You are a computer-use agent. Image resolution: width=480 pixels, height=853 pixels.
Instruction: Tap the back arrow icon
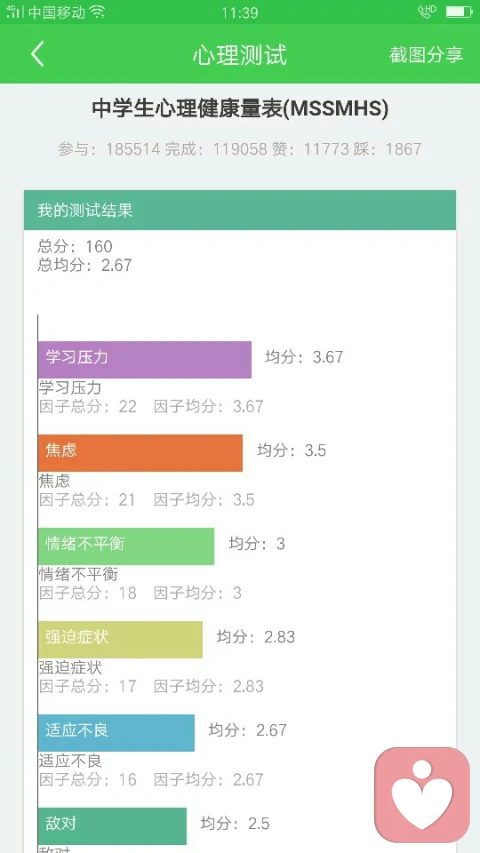[37, 54]
